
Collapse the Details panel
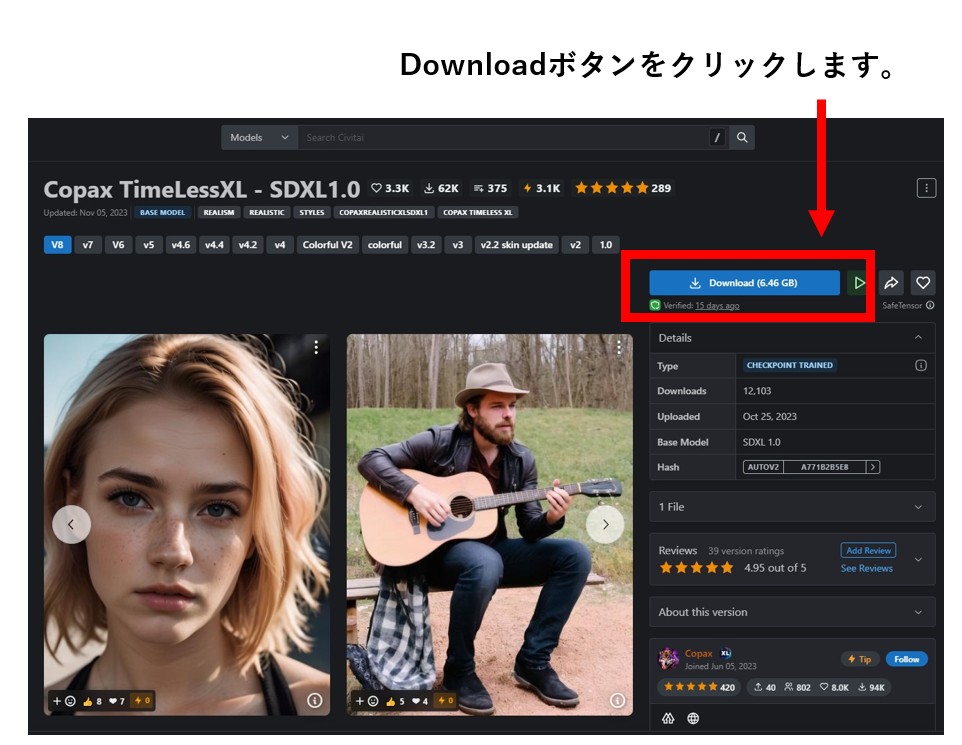click(x=918, y=338)
